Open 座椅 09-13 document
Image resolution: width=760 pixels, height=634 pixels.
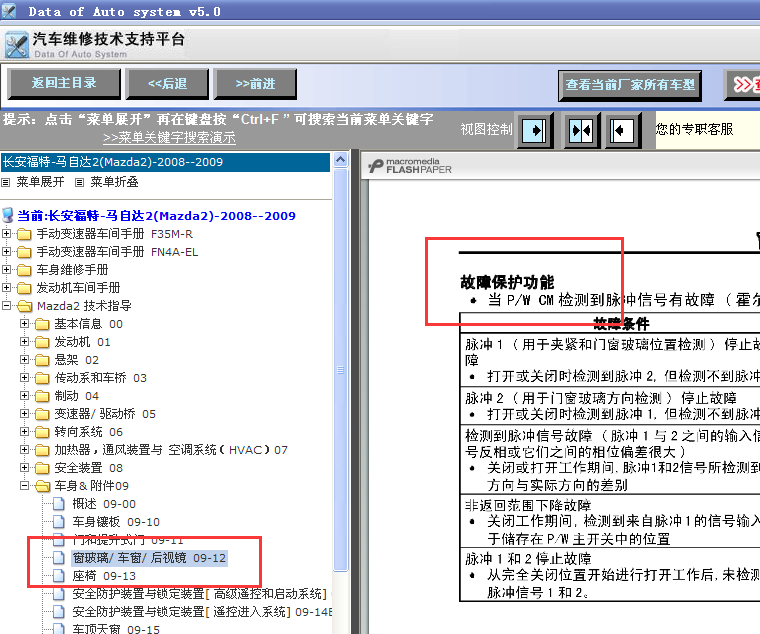pyautogui.click(x=104, y=576)
